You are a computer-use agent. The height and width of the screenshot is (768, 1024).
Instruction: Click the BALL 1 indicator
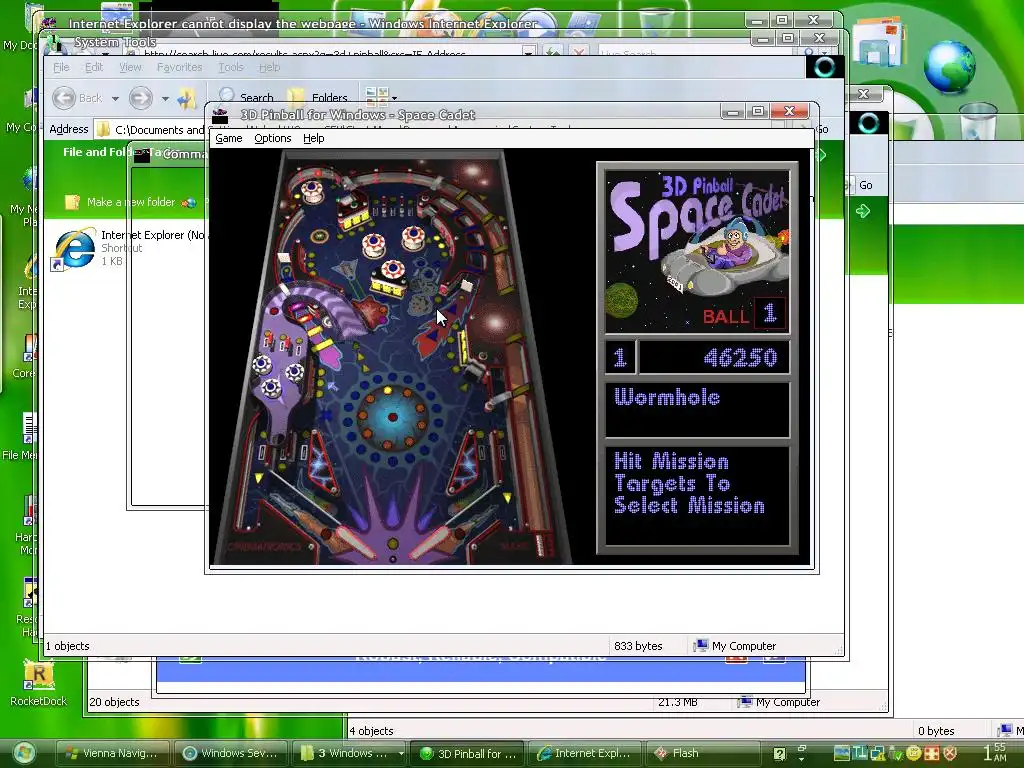click(744, 315)
